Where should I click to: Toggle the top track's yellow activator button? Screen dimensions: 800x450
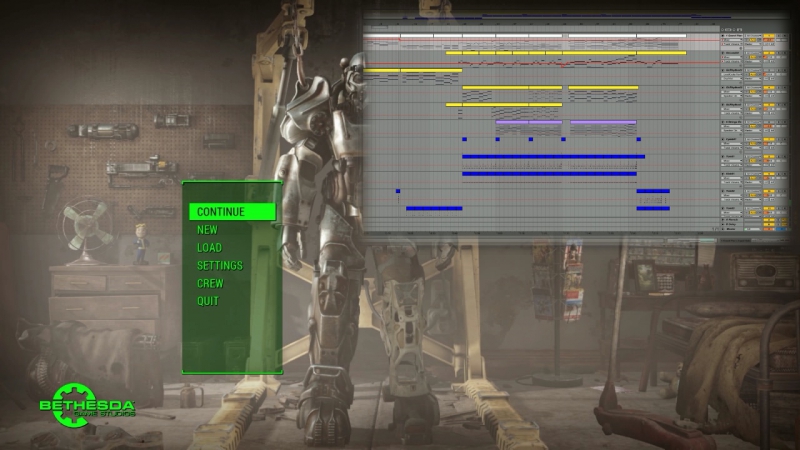coord(769,36)
